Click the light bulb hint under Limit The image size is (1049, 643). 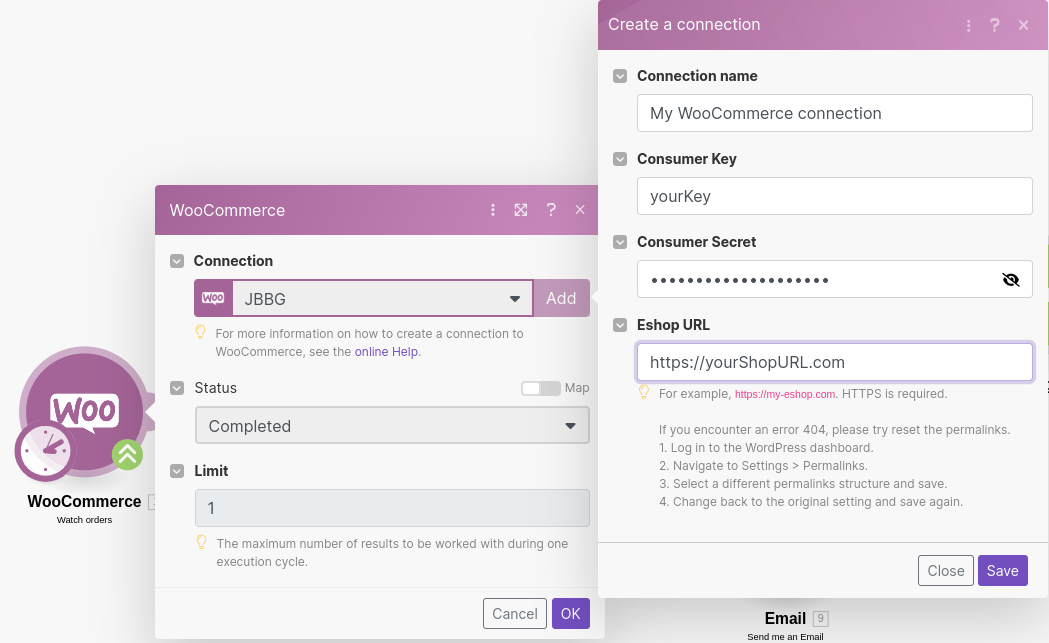click(201, 543)
